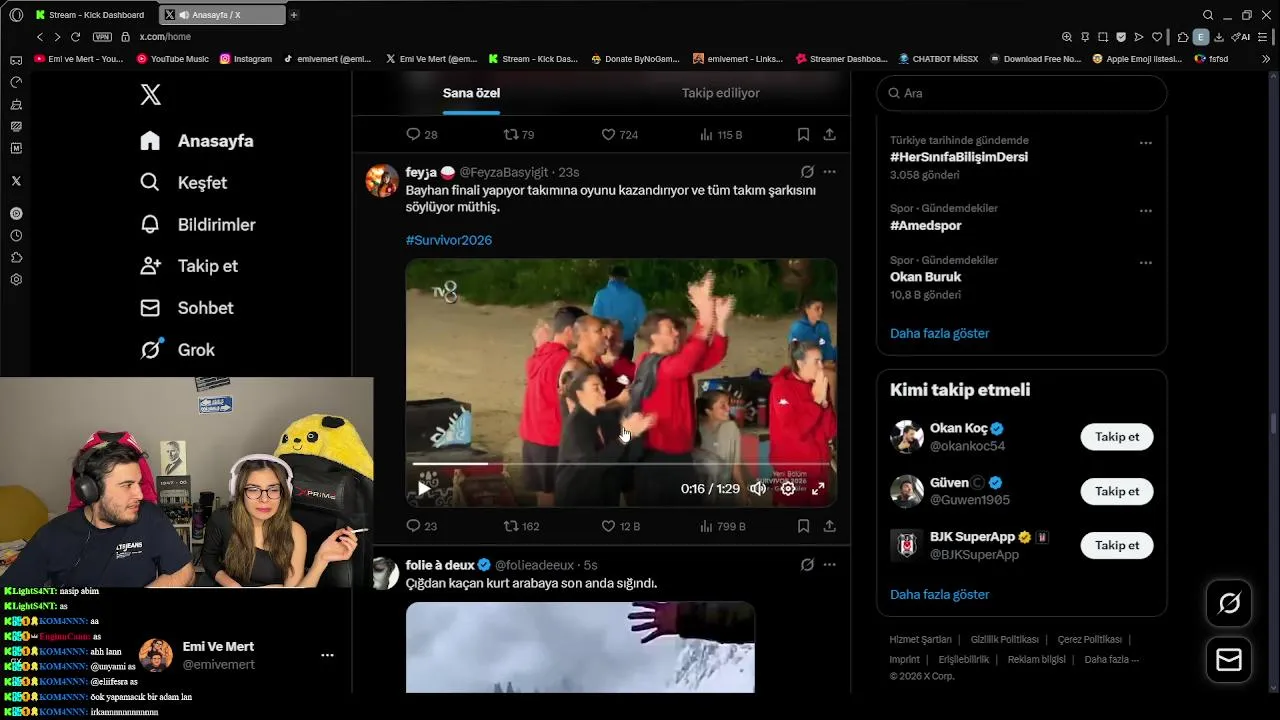Screen dimensions: 1280x720
Task: Reply to FeyzaBasyigit tweet, 23 comments
Action: (421, 526)
